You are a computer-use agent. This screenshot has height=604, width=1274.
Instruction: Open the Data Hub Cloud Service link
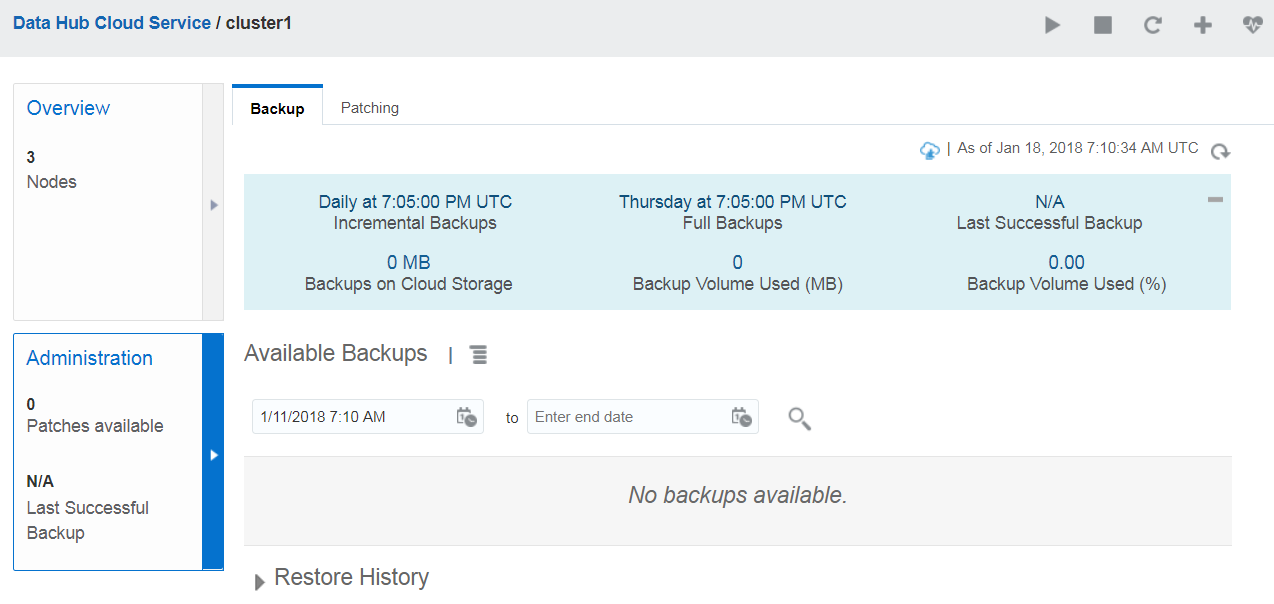pos(112,22)
